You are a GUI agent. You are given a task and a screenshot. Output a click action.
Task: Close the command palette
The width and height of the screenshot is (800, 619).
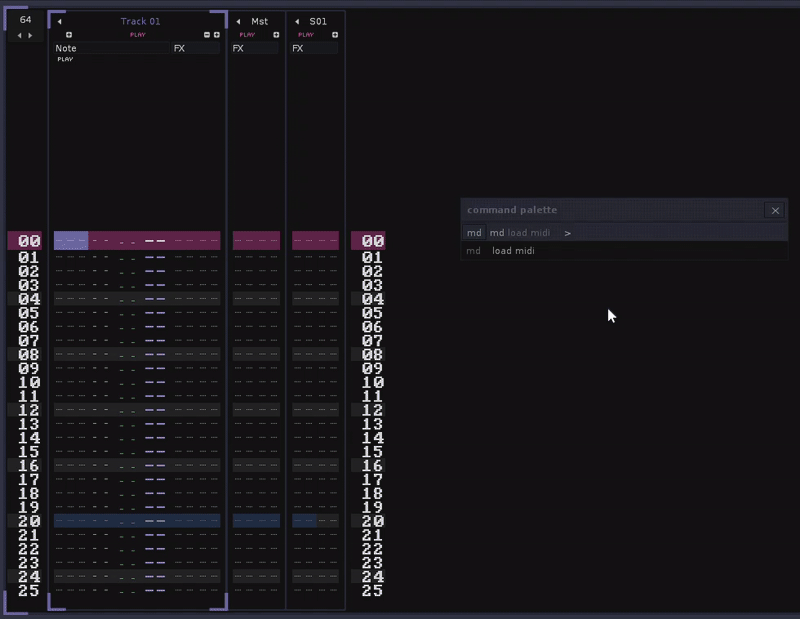coord(775,210)
